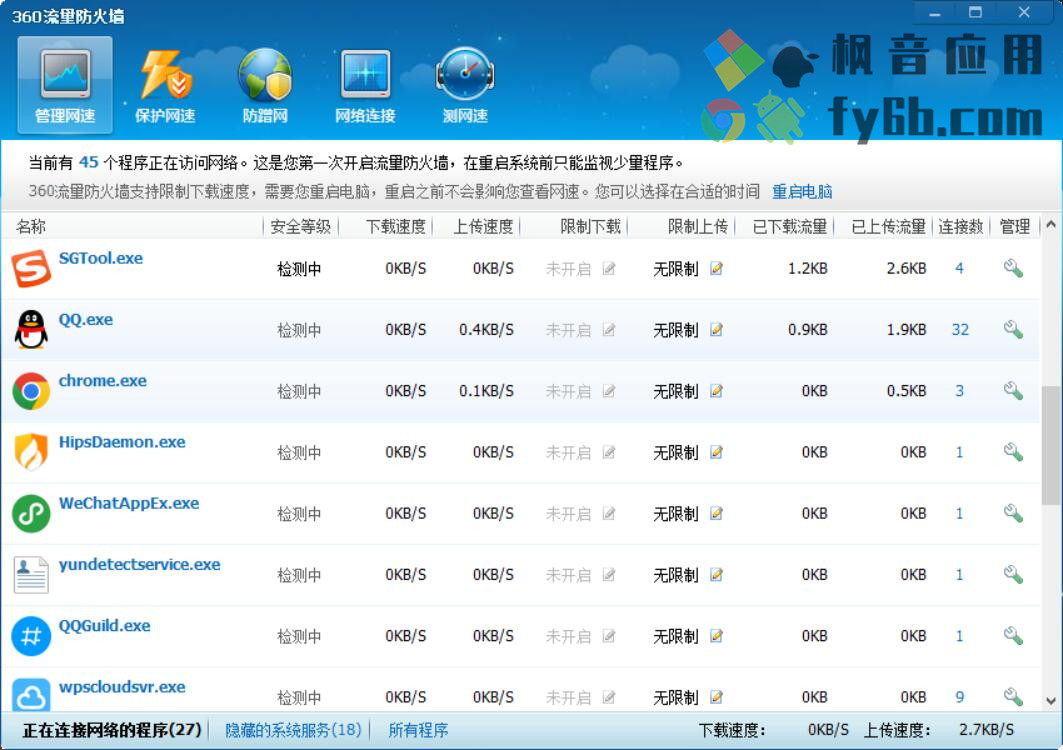Open manage wrench for chrome.exe
The width and height of the screenshot is (1063, 750).
1014,391
